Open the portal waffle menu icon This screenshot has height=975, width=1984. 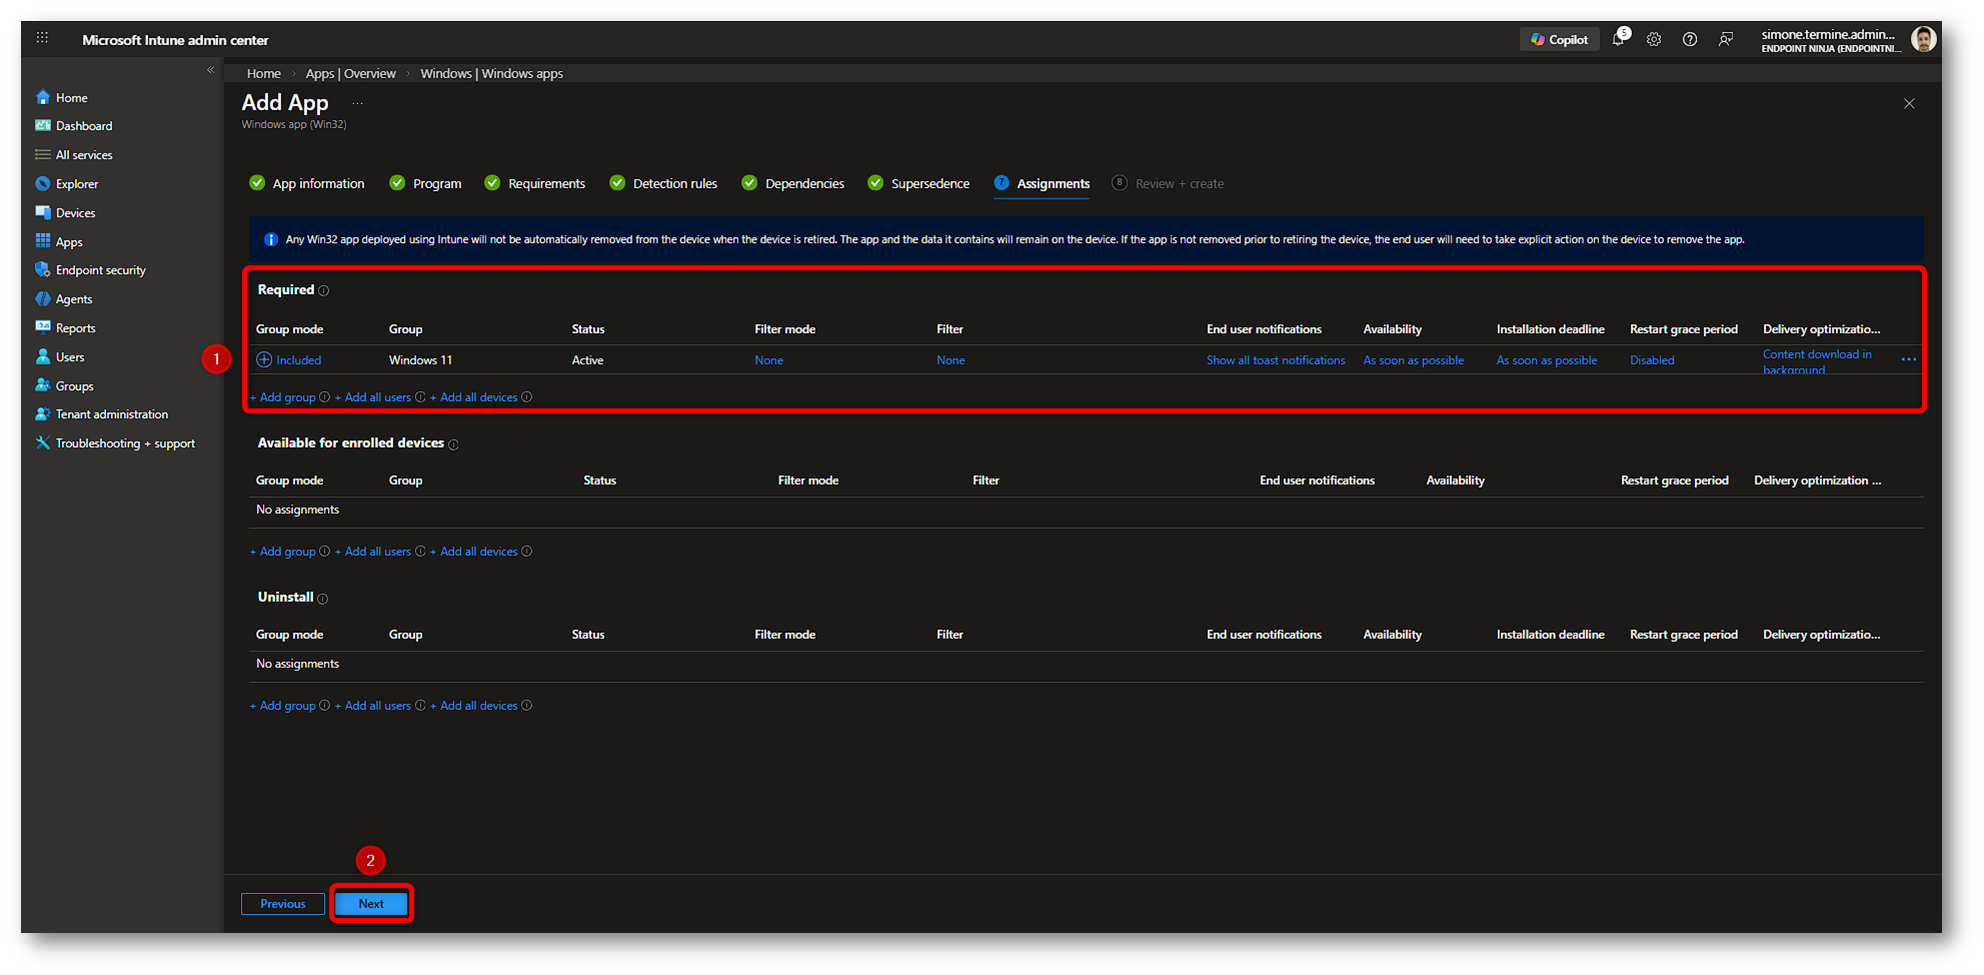point(42,39)
